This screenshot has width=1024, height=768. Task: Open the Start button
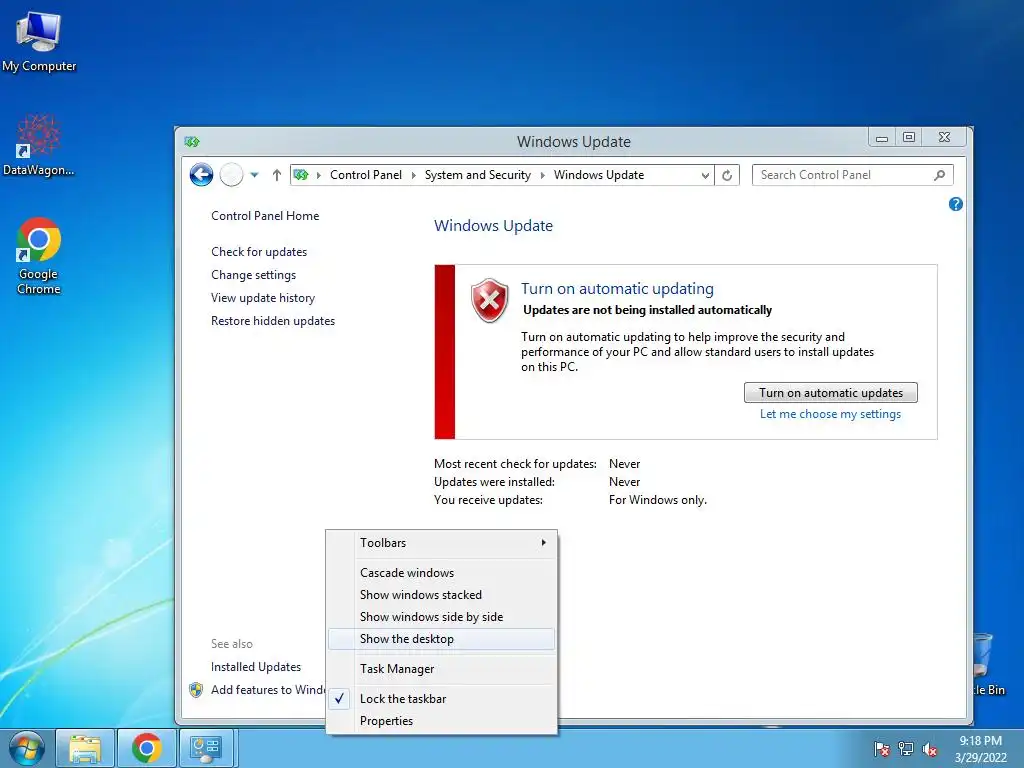click(27, 748)
